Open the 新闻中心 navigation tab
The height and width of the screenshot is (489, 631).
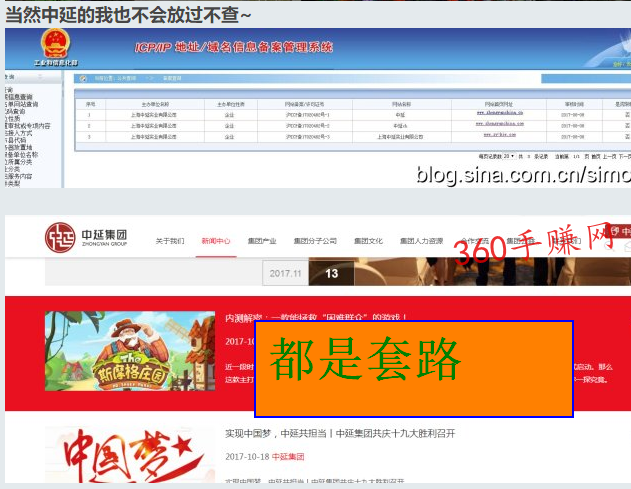click(x=216, y=241)
